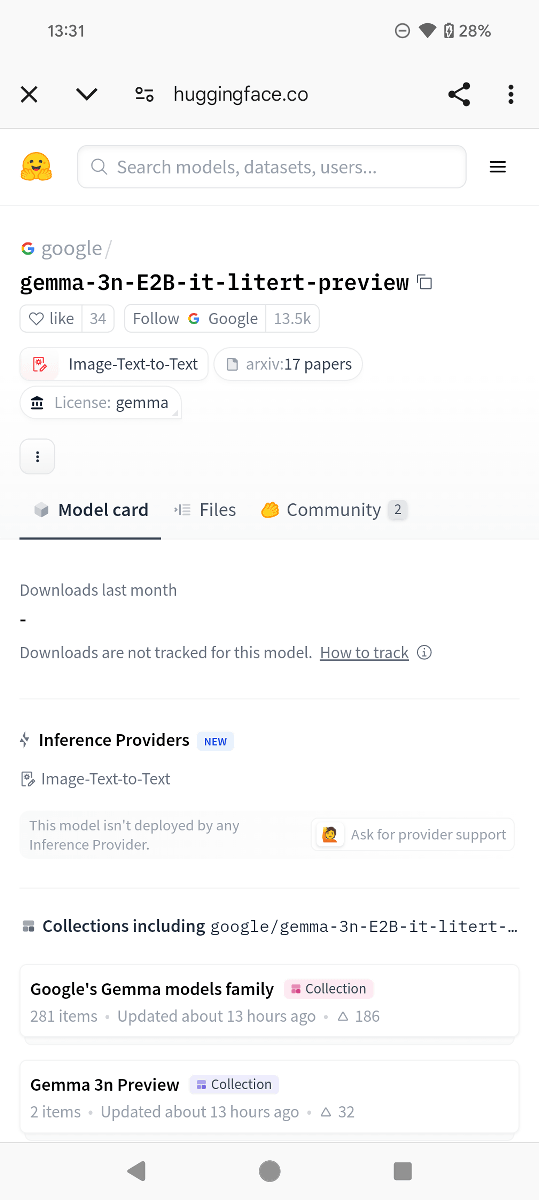This screenshot has height=1200, width=539.
Task: Click the downloads tracking info icon
Action: [x=424, y=653]
